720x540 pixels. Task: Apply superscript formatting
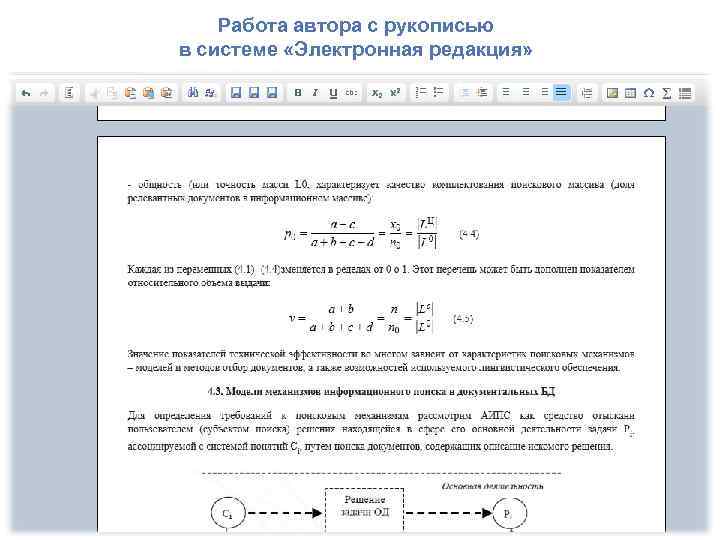(x=395, y=93)
